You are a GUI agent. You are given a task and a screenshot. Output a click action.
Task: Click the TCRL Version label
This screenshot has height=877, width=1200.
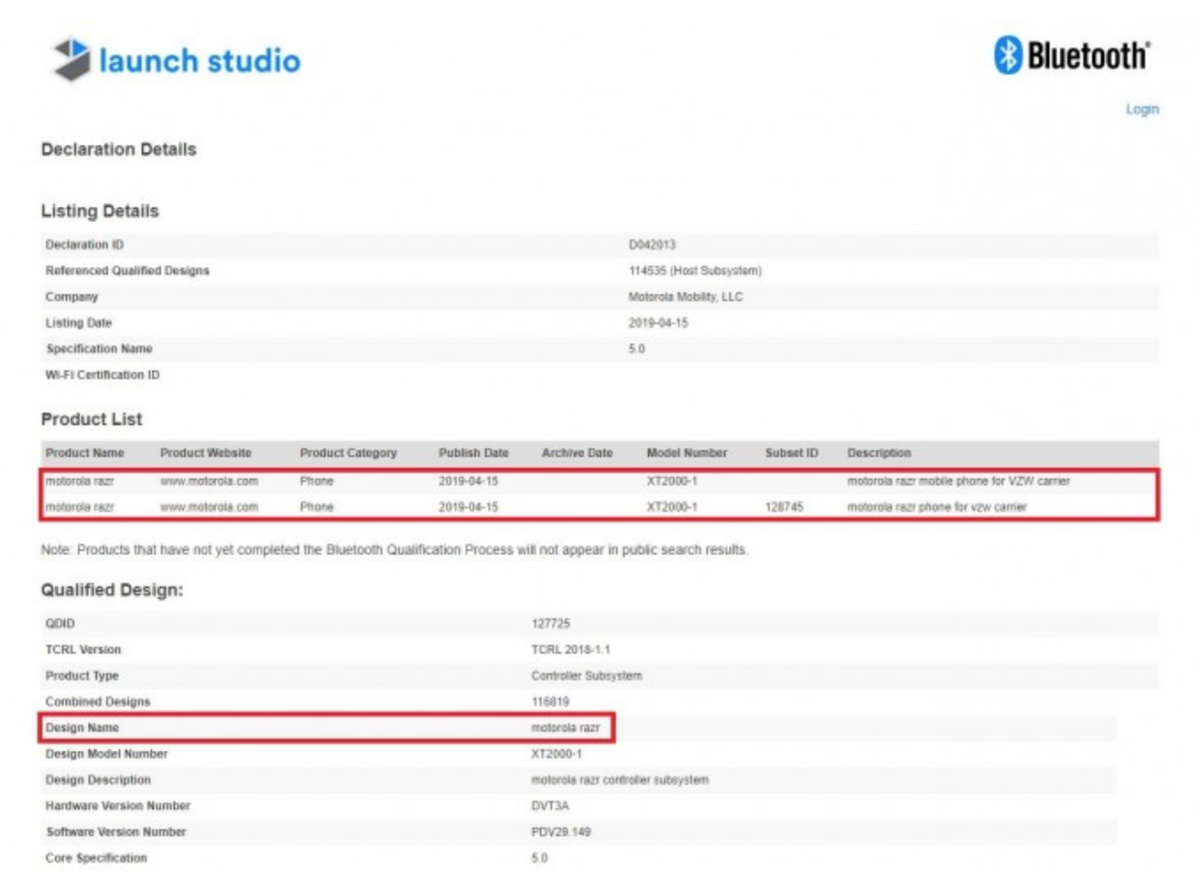pos(83,649)
